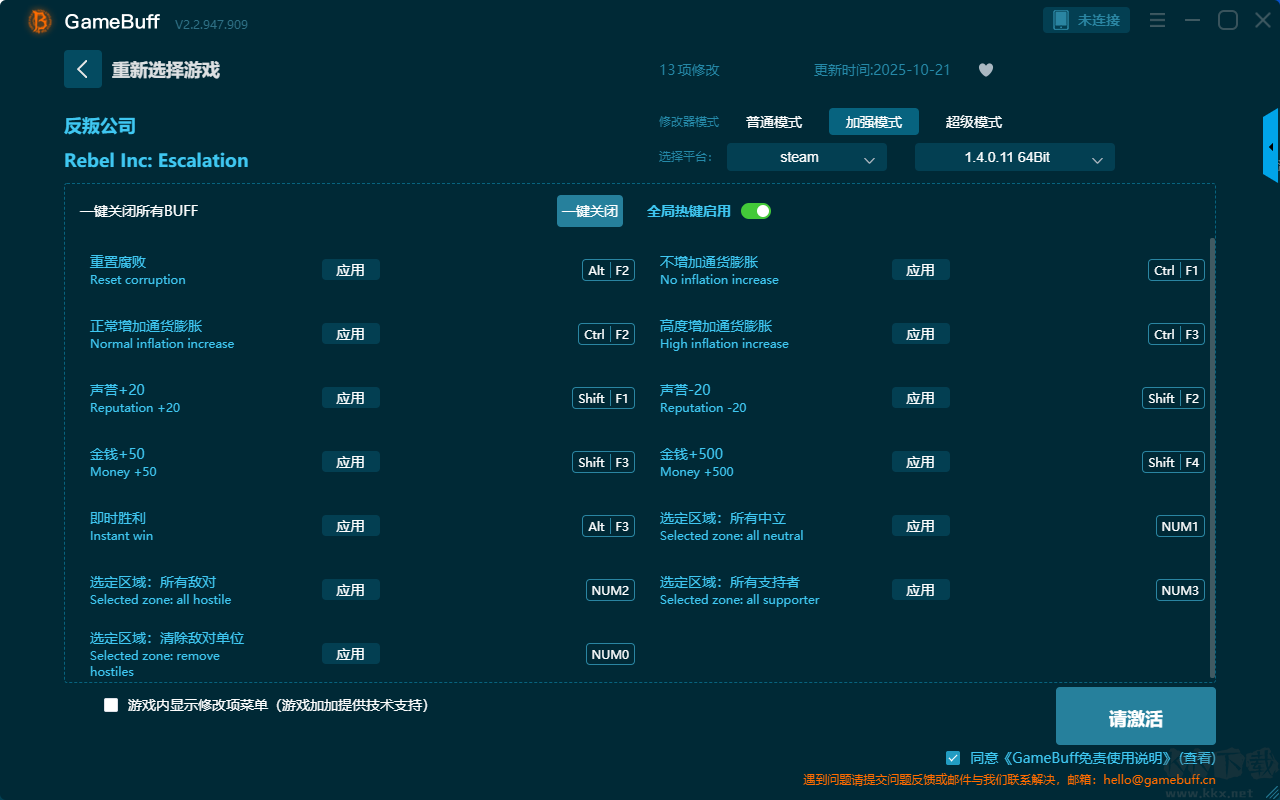Click the heart favorite icon
Screen dimensions: 1280x800
(985, 70)
